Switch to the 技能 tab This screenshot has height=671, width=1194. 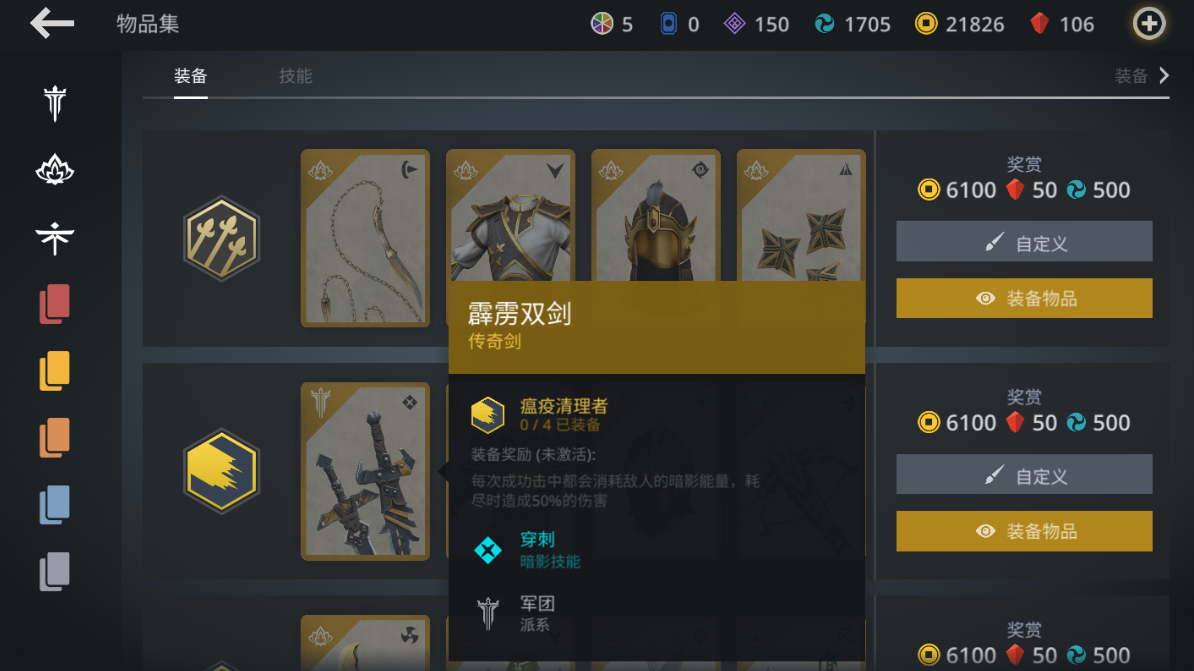pos(295,76)
